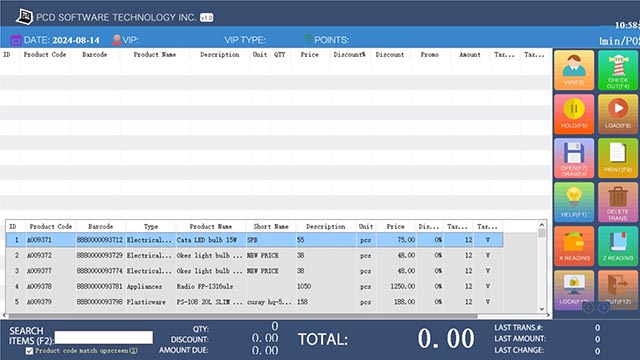The height and width of the screenshot is (360, 640).
Task: Open the VIP customer button
Action: click(574, 70)
